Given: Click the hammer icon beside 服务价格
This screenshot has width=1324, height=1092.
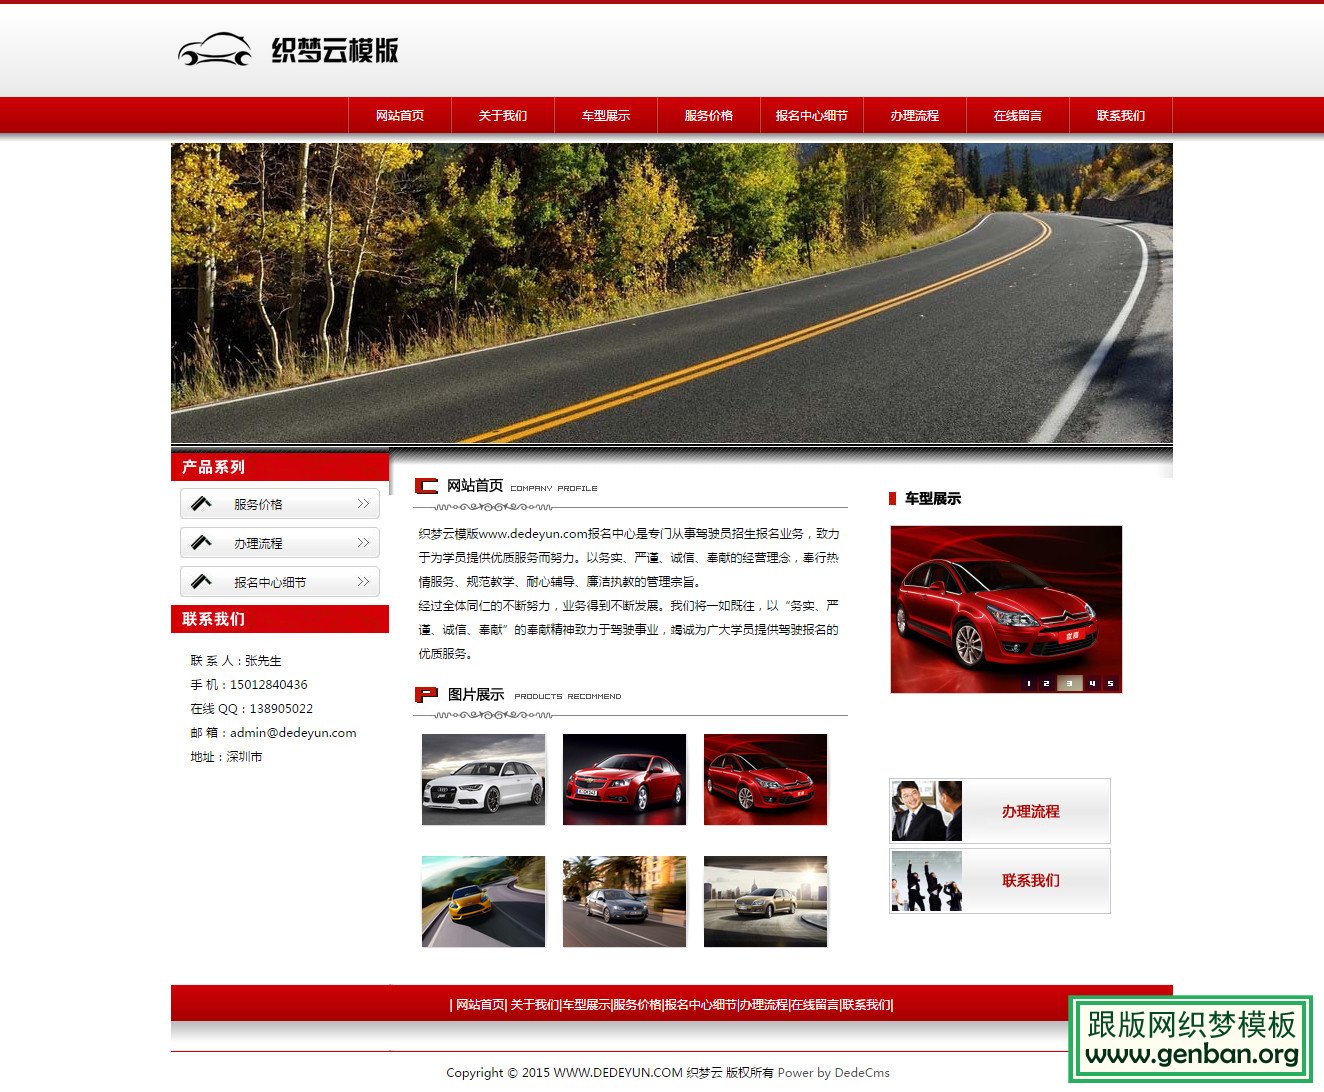Looking at the screenshot, I should click(202, 503).
